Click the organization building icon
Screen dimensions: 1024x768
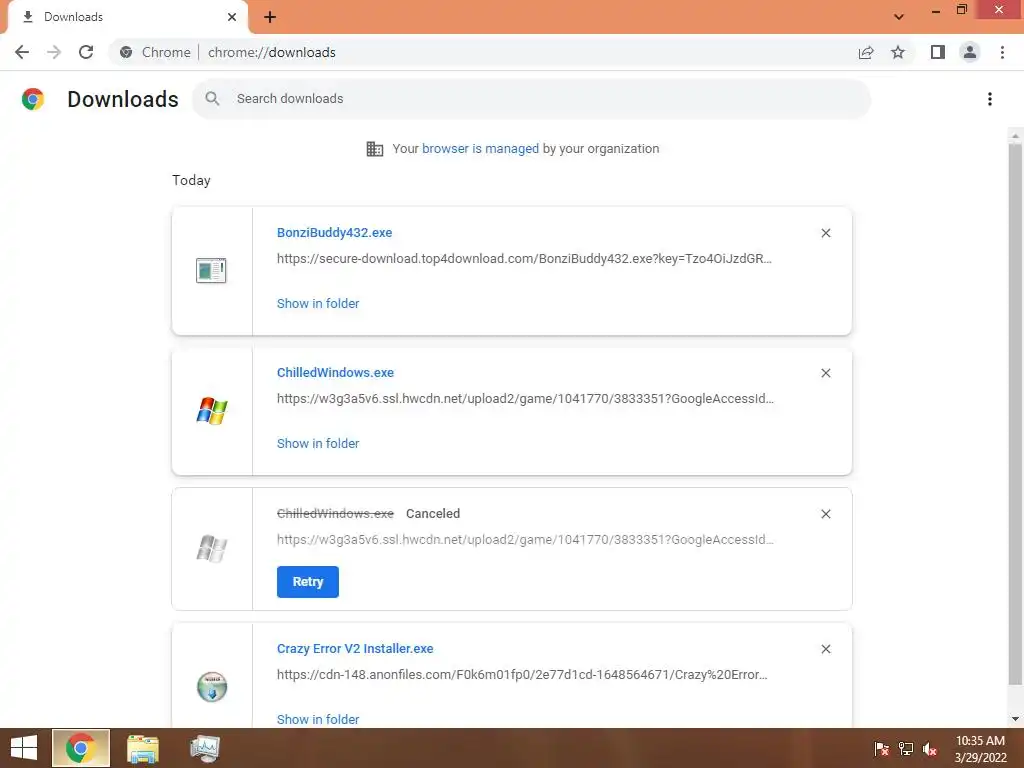pyautogui.click(x=375, y=149)
